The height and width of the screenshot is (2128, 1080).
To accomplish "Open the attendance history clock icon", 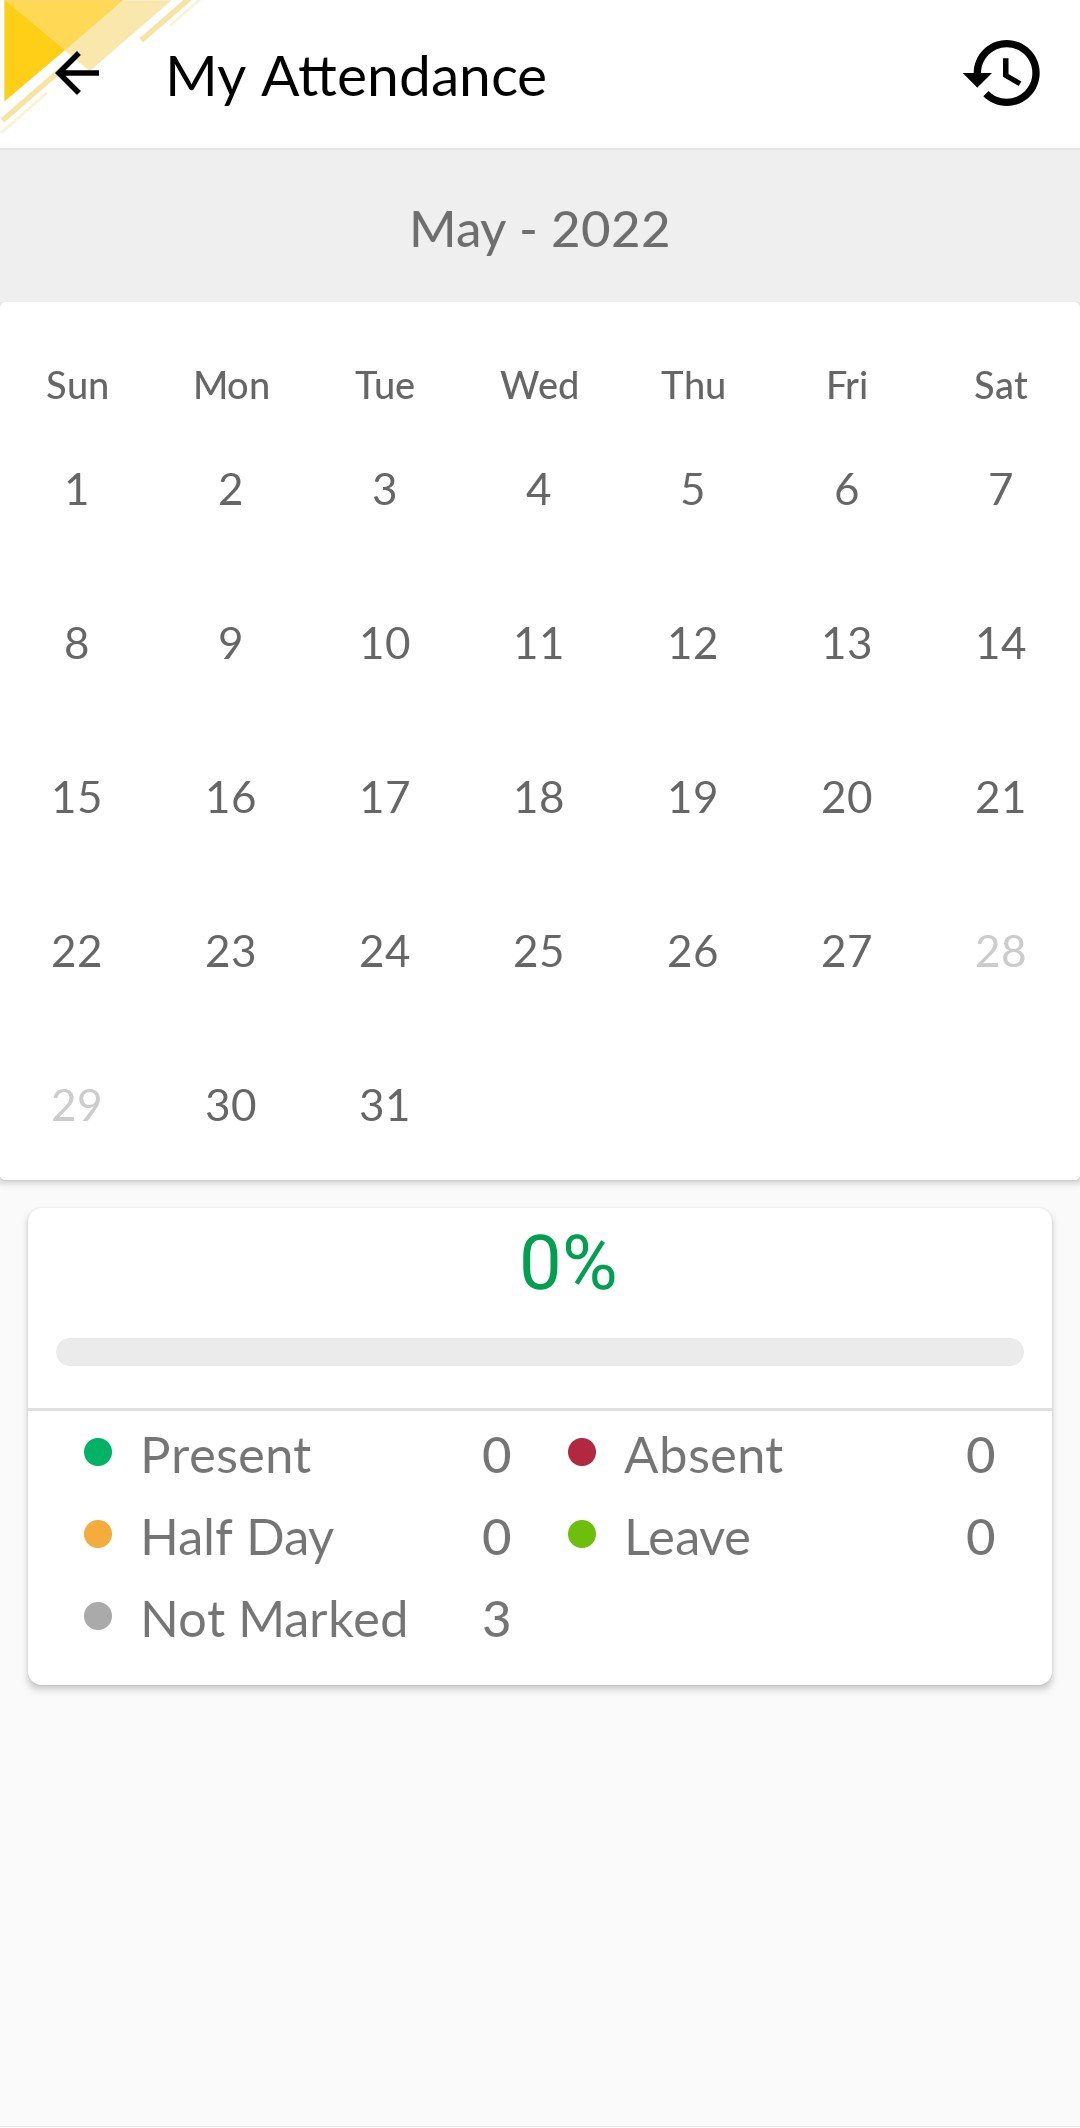I will tap(1003, 74).
